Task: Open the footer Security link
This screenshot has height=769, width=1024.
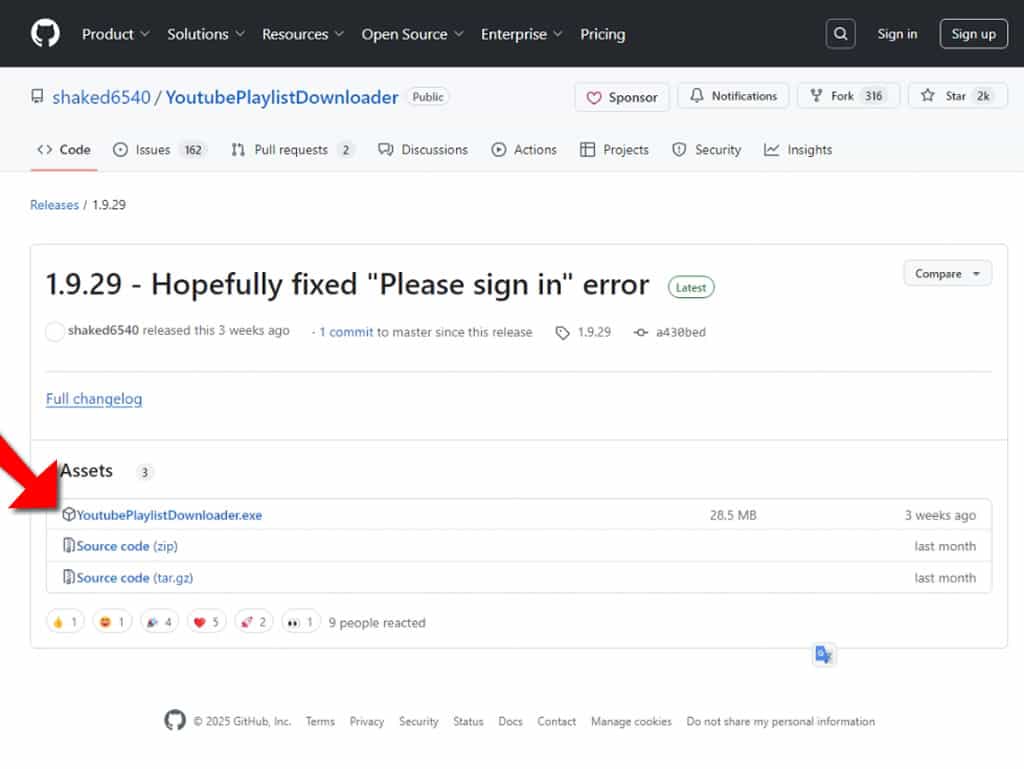Action: pos(419,721)
